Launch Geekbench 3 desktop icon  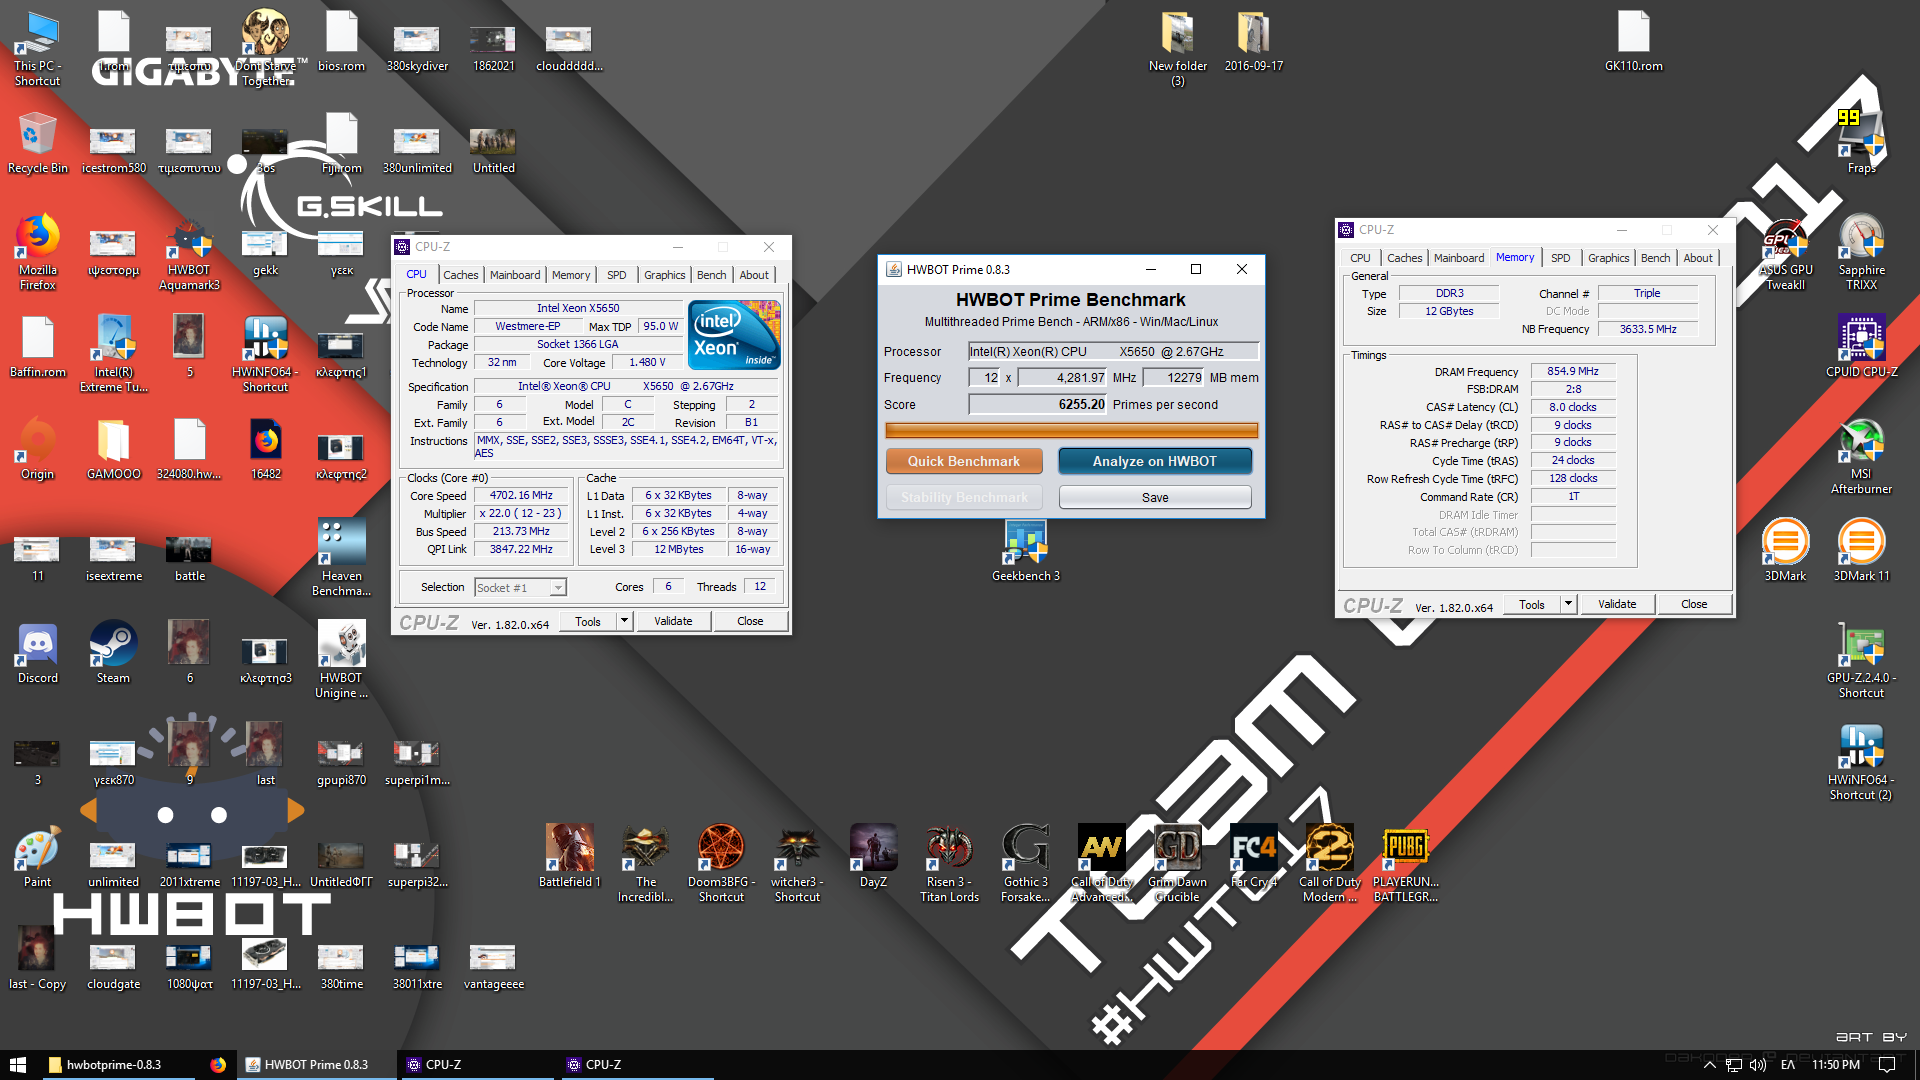1025,550
